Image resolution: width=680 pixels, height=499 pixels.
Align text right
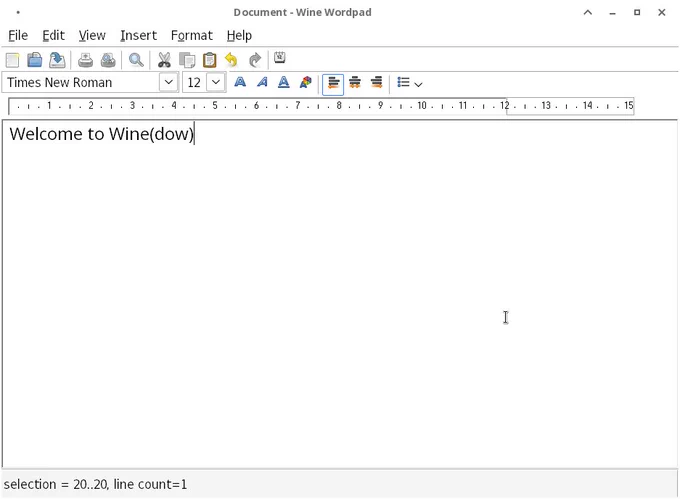click(x=376, y=82)
